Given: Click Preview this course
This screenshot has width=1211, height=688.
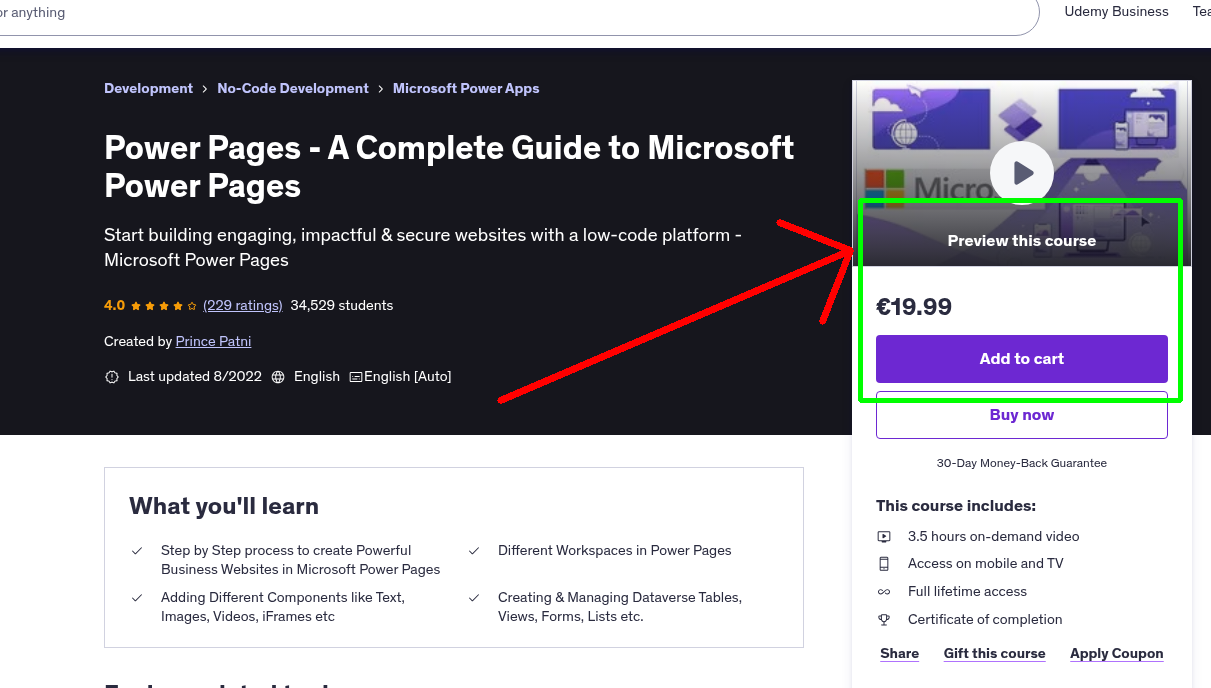Looking at the screenshot, I should 1021,240.
